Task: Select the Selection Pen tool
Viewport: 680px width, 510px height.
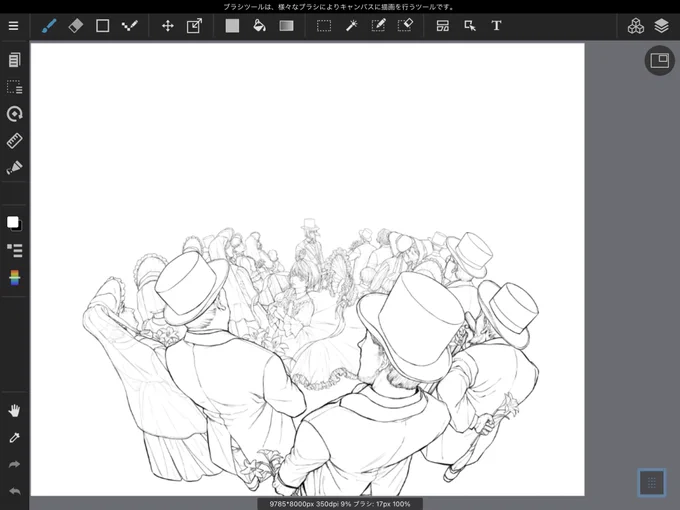Action: point(379,26)
